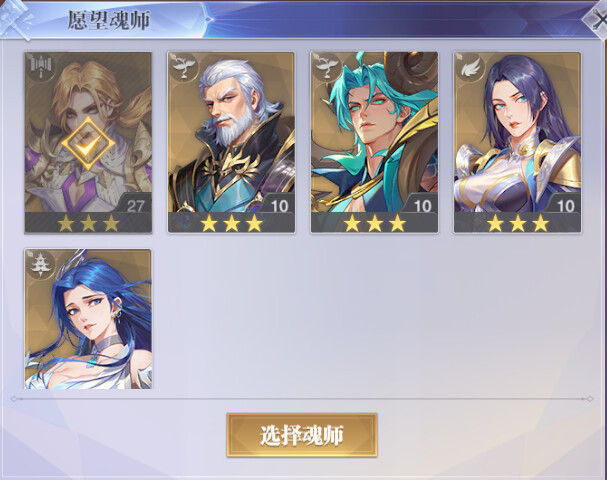The height and width of the screenshot is (480, 607).
Task: Click the level 10 badge on purple-haired card
Action: pyautogui.click(x=566, y=205)
